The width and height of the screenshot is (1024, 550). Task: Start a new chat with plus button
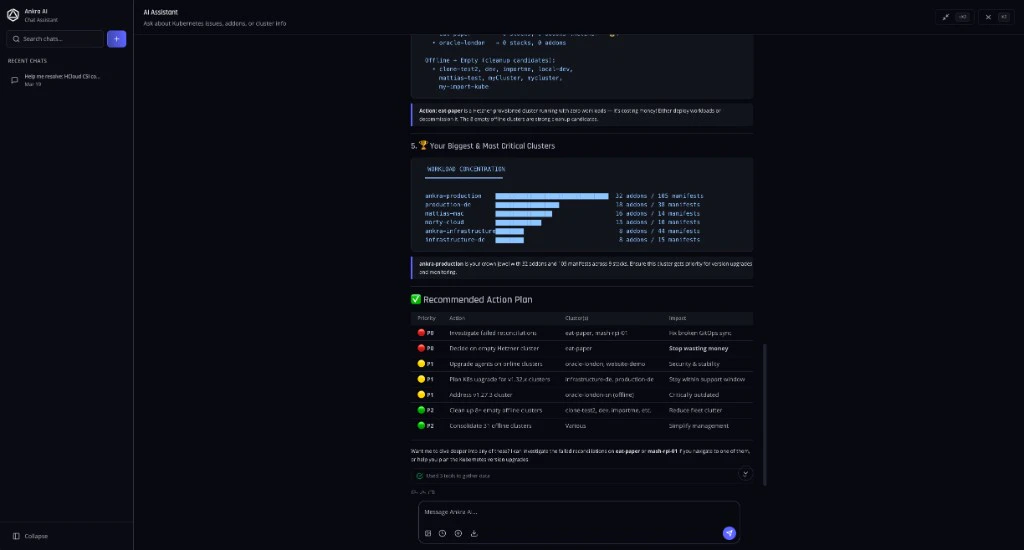pos(116,39)
